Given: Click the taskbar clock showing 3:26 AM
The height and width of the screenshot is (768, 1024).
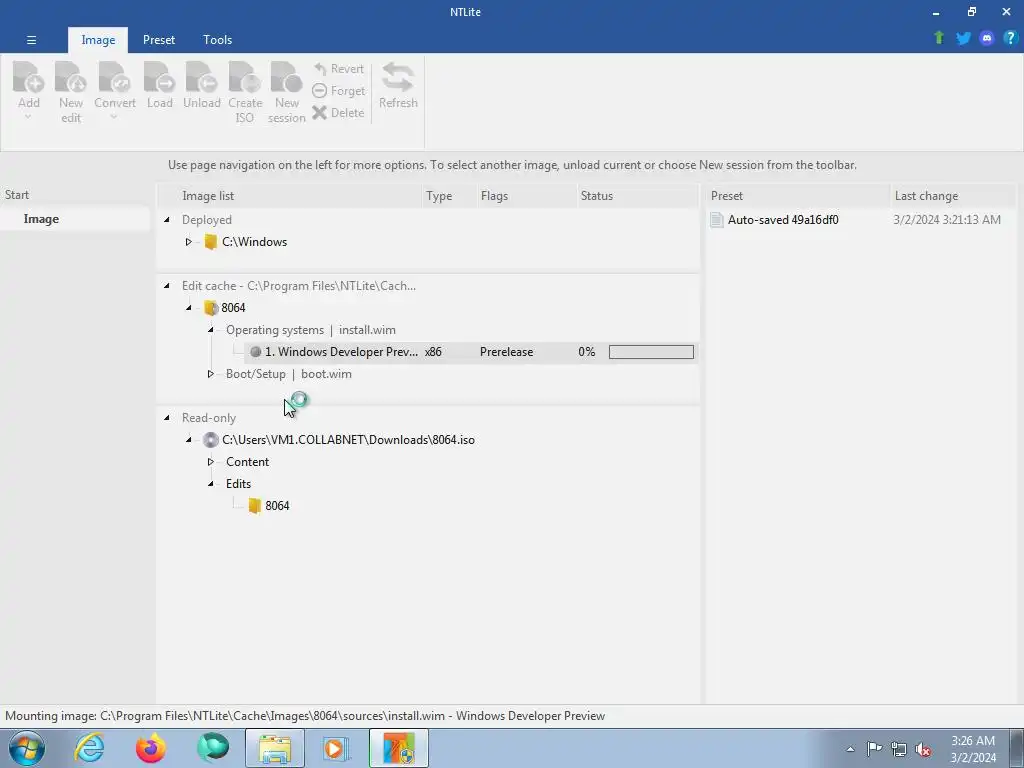Looking at the screenshot, I should (973, 749).
